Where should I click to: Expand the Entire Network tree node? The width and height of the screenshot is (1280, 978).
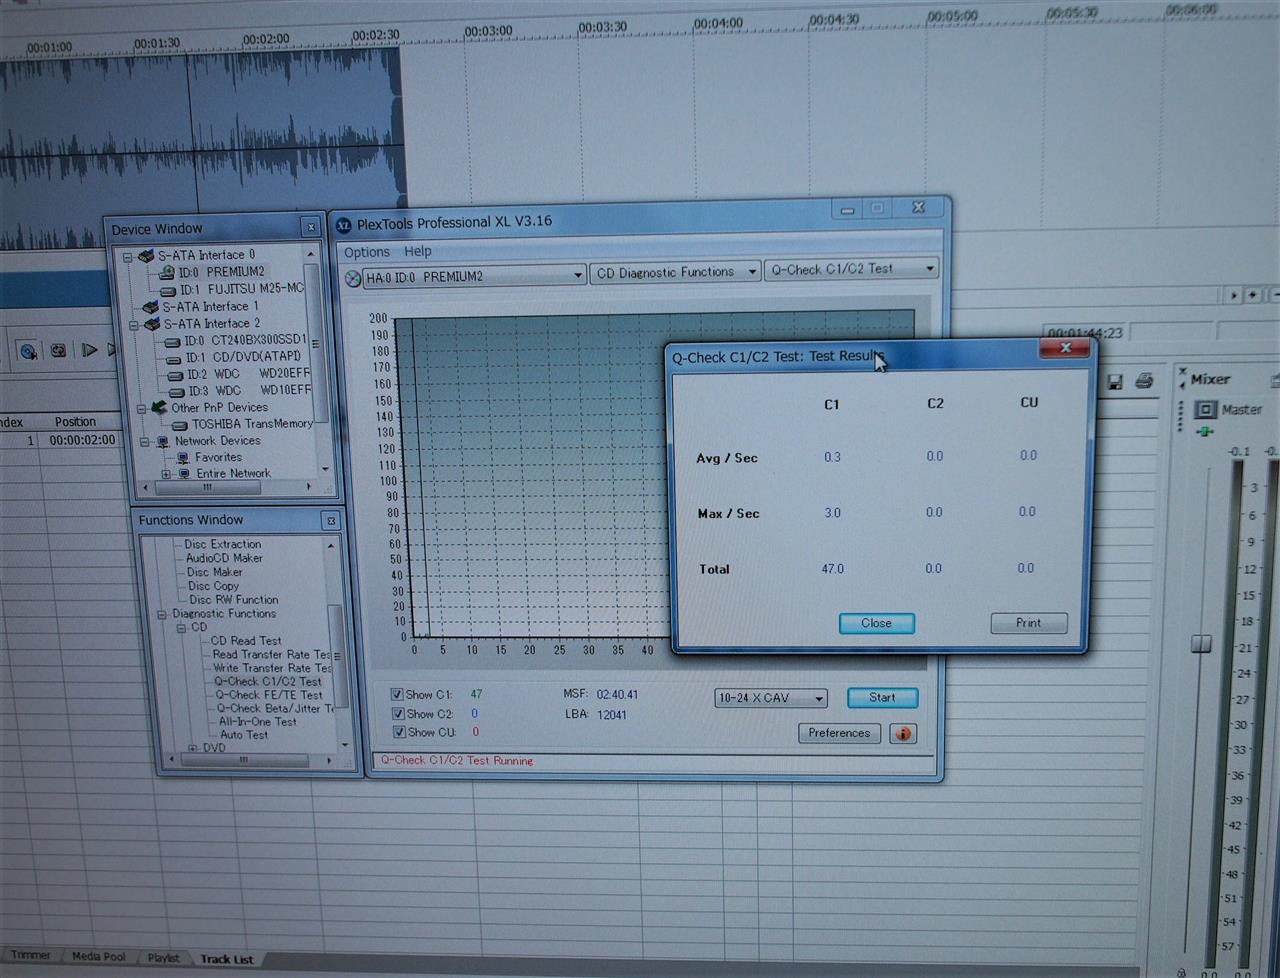coord(167,474)
